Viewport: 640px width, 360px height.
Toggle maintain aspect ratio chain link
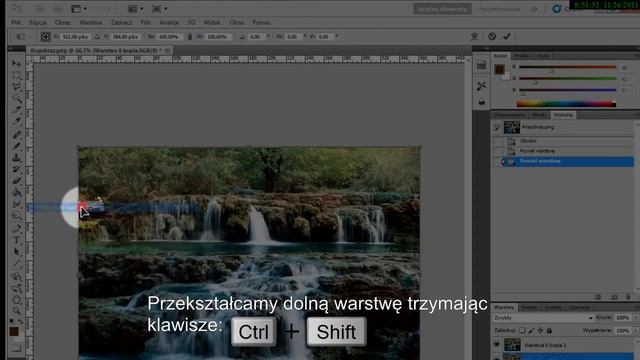[190, 37]
